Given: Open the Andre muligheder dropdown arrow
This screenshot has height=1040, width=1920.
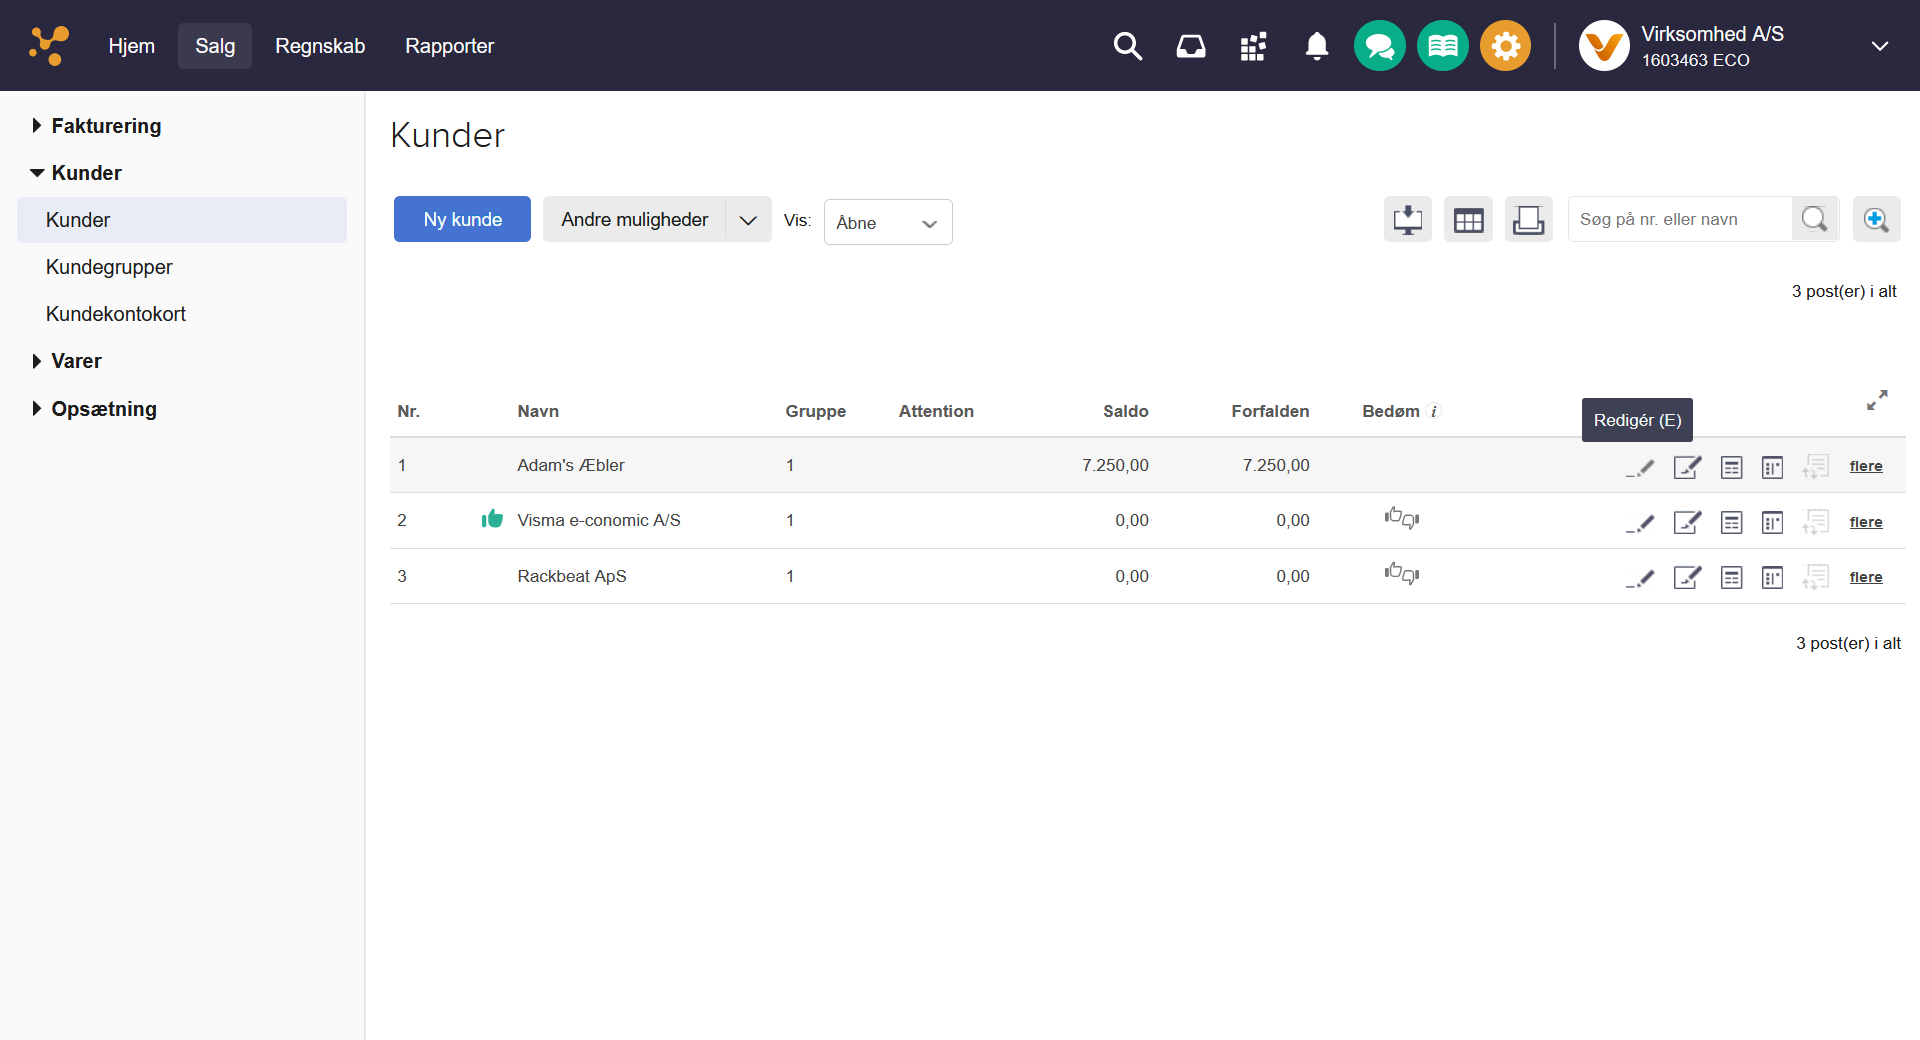Looking at the screenshot, I should click(x=748, y=220).
